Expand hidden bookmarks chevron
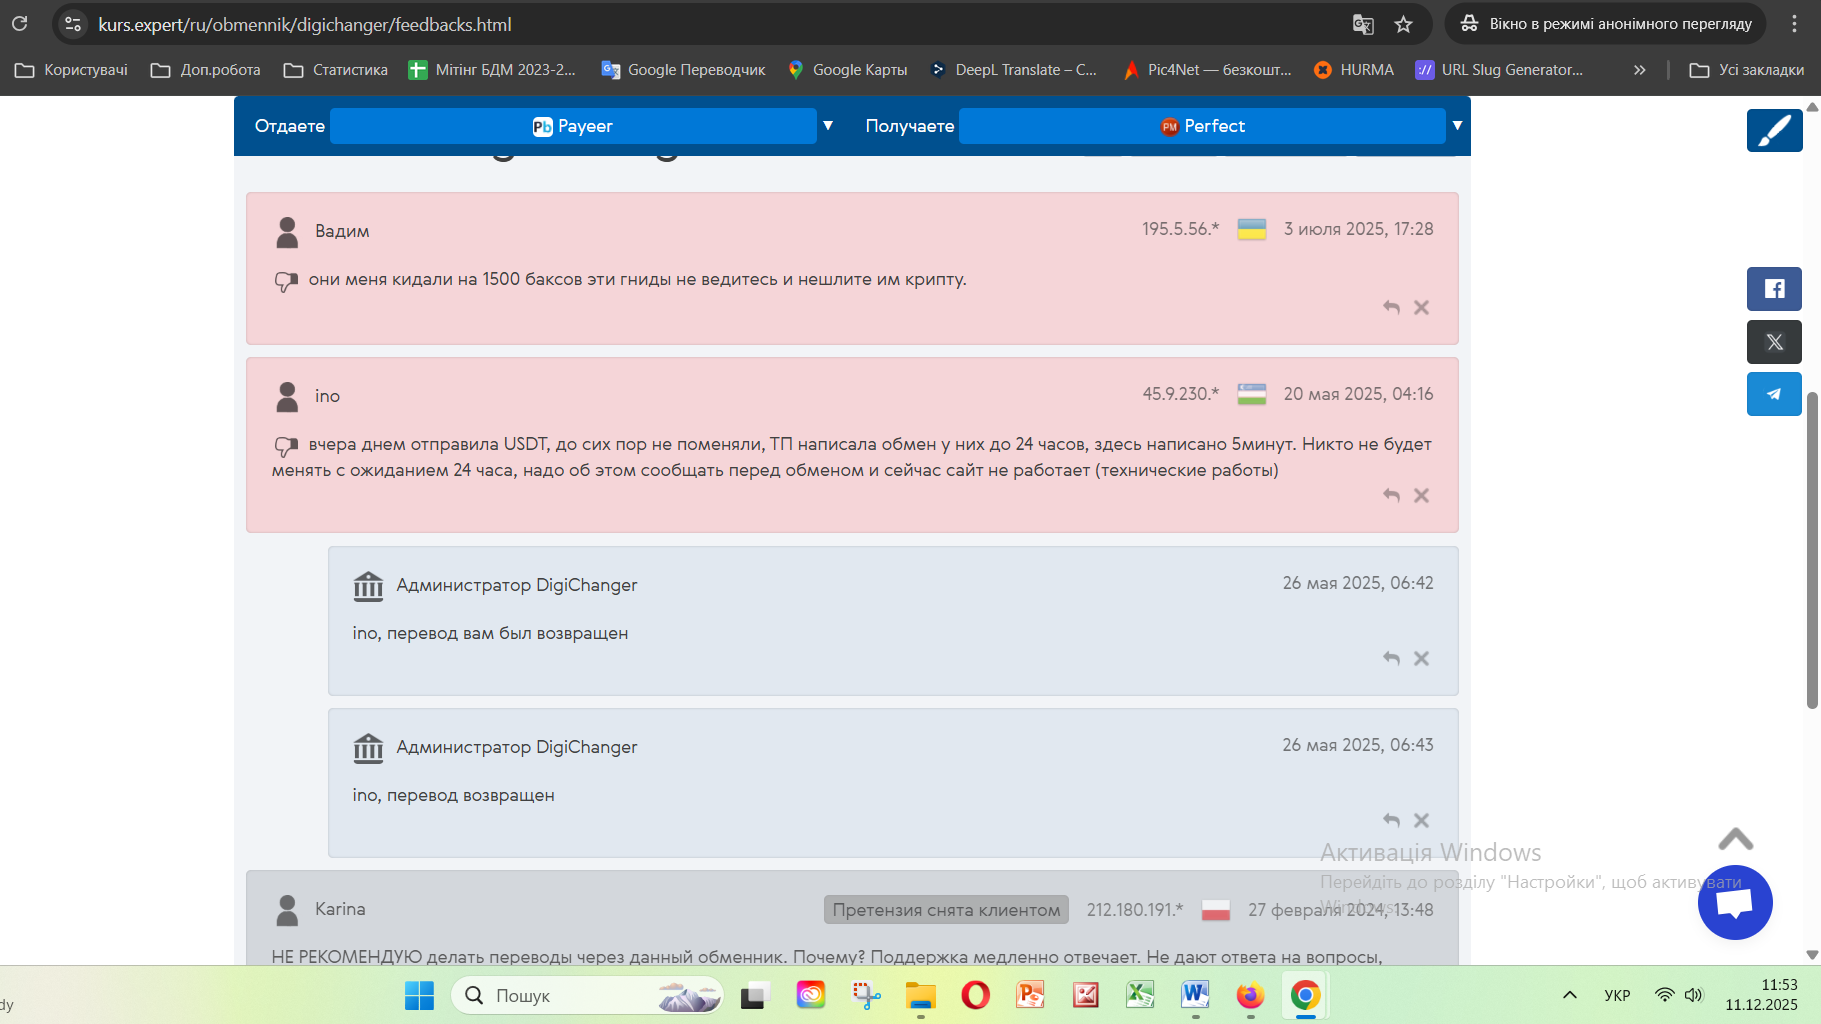The image size is (1821, 1024). click(x=1639, y=70)
